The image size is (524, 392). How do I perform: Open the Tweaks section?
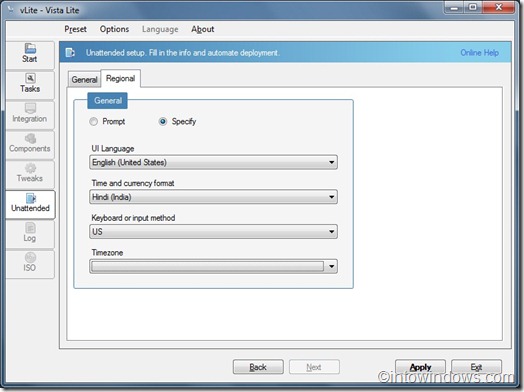(x=30, y=174)
